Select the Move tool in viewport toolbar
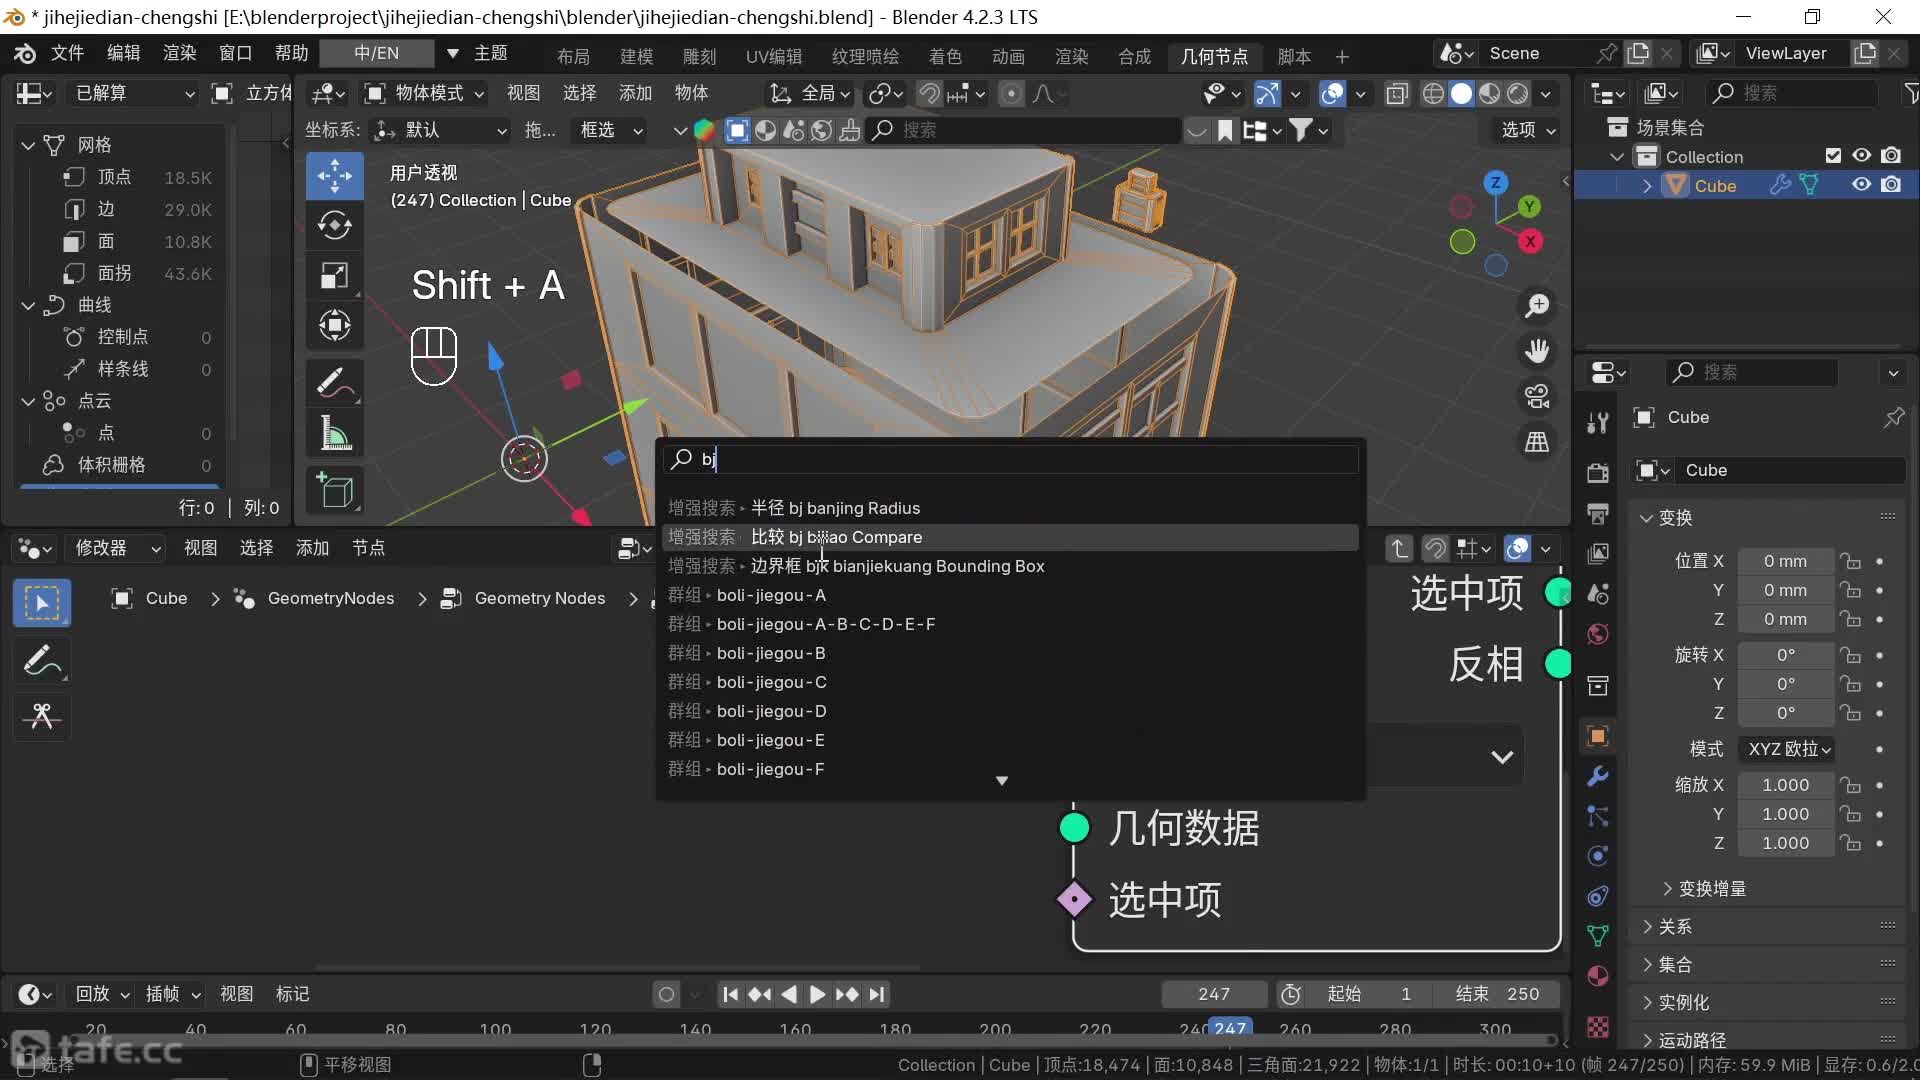 tap(334, 176)
